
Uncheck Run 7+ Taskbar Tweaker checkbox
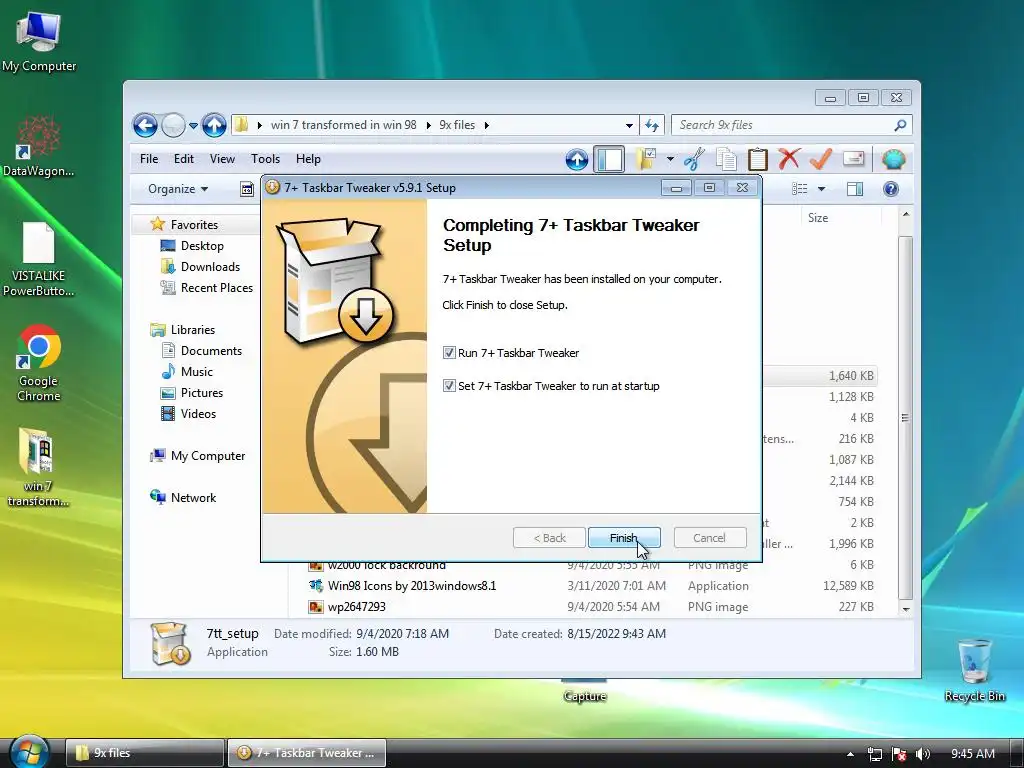[x=449, y=353]
